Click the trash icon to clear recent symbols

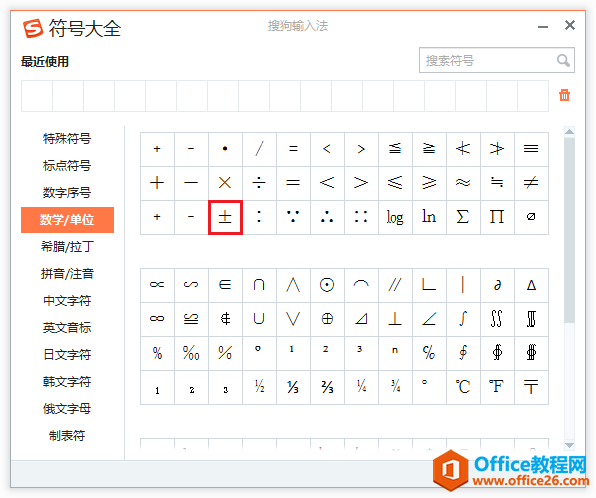coord(564,95)
